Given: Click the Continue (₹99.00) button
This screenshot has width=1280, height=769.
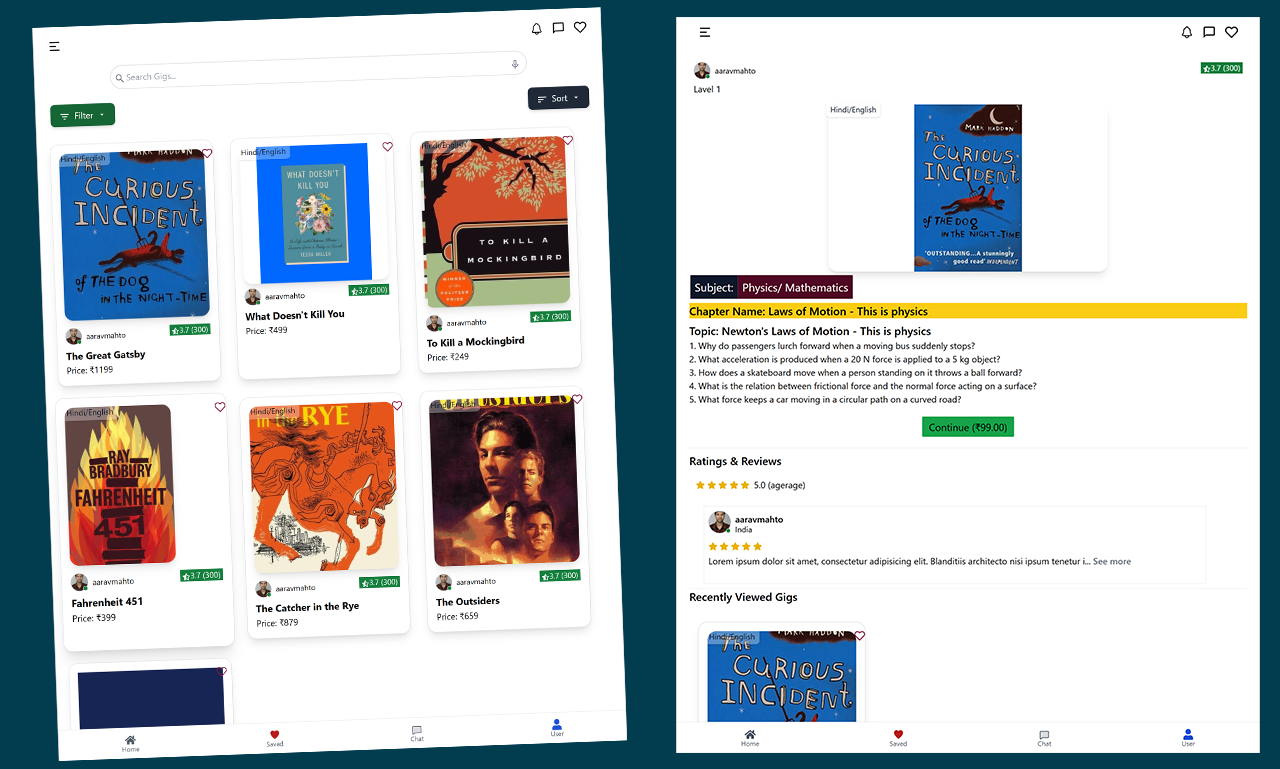Looking at the screenshot, I should [x=968, y=427].
